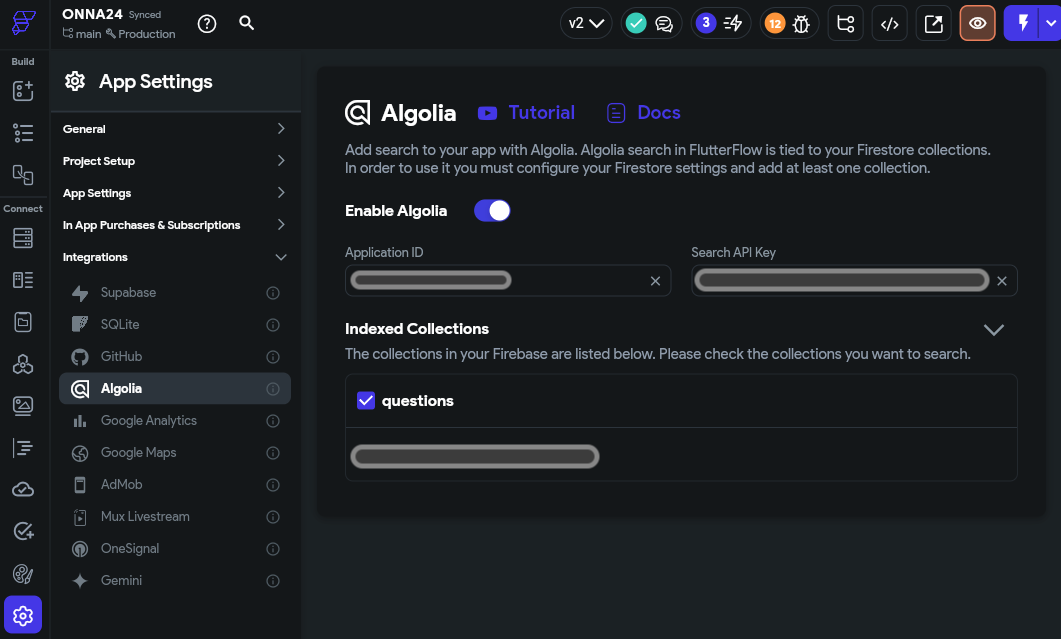Open the Custom Code lines icon

pyautogui.click(x=23, y=447)
